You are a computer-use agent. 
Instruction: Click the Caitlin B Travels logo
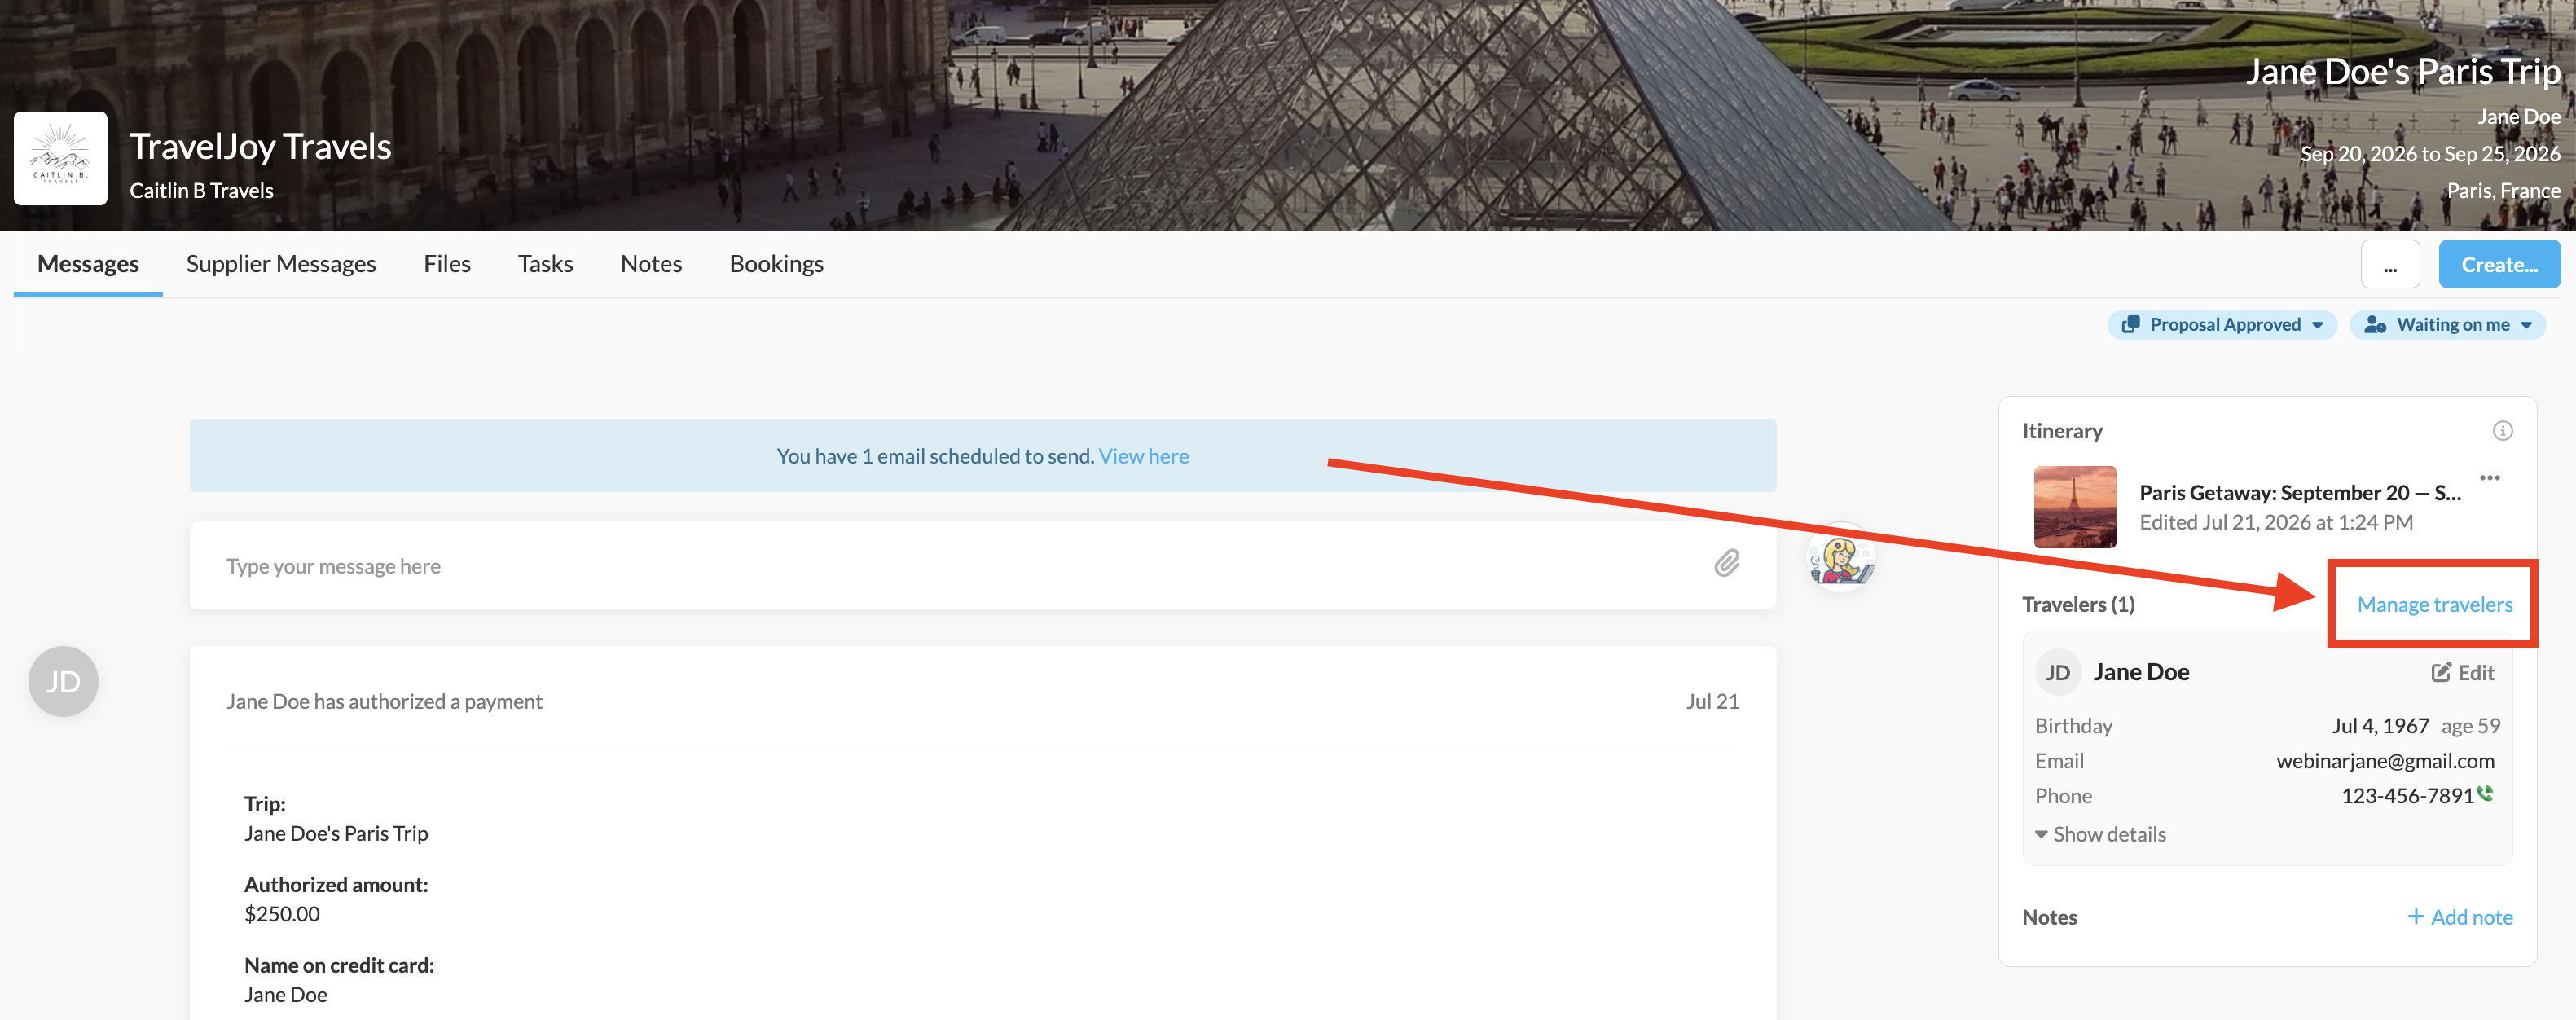pos(60,158)
